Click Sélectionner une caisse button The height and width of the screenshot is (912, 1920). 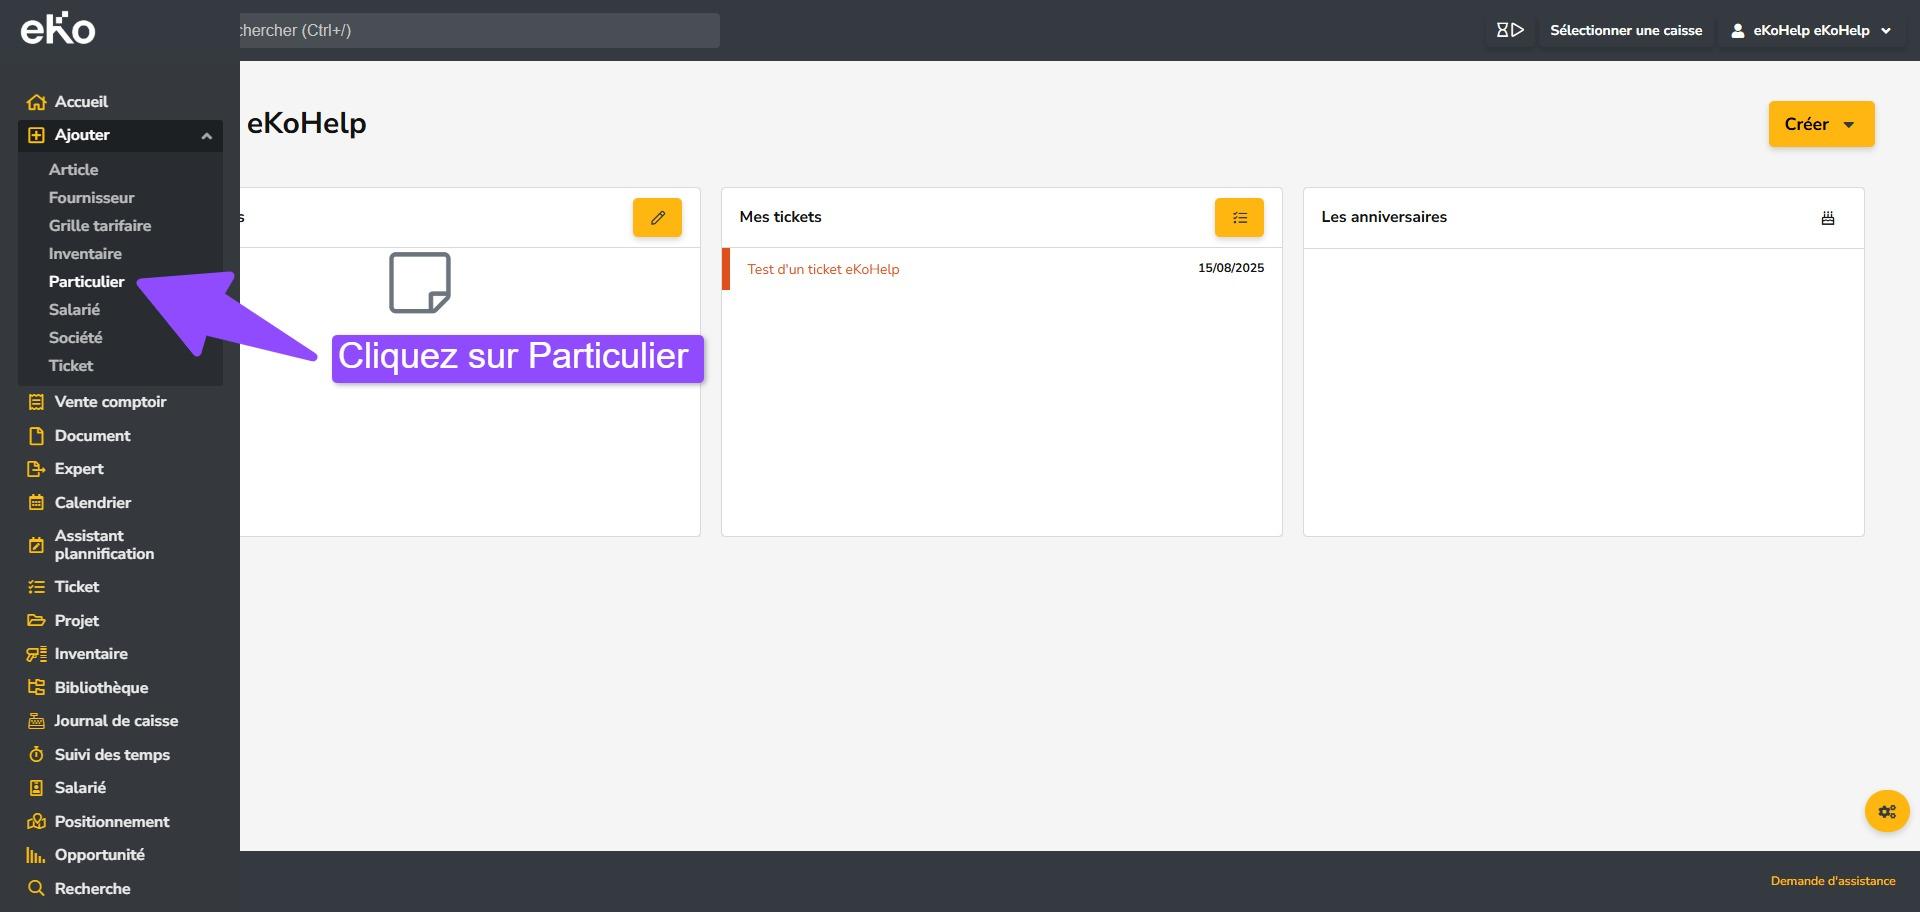1625,30
